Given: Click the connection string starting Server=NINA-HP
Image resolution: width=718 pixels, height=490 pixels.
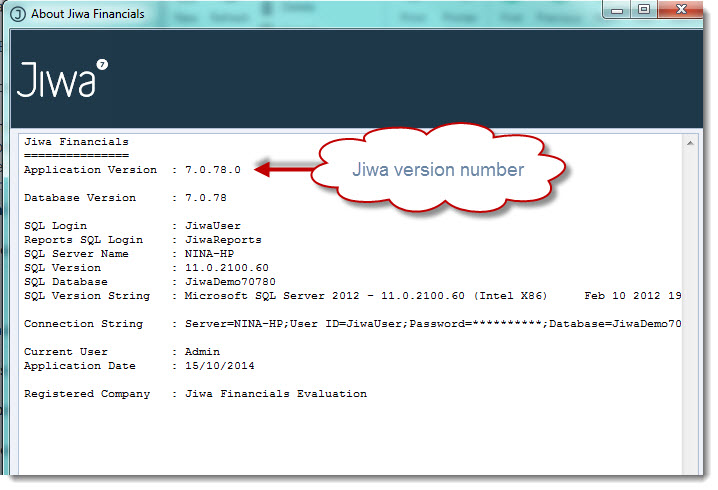Looking at the screenshot, I should (x=433, y=324).
